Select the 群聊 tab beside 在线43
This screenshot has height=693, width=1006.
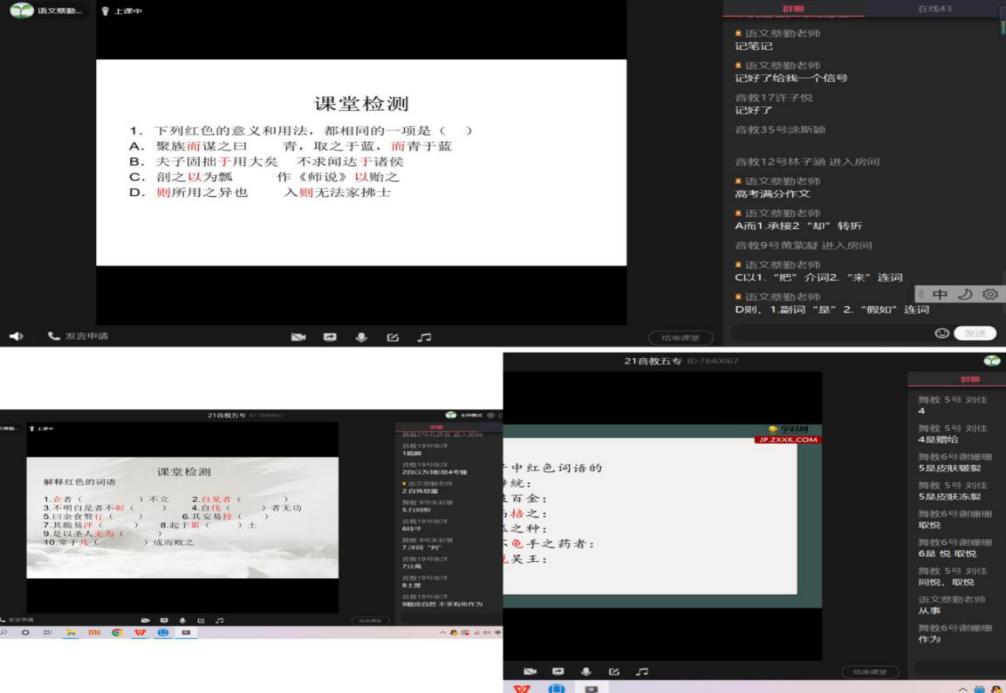point(793,8)
